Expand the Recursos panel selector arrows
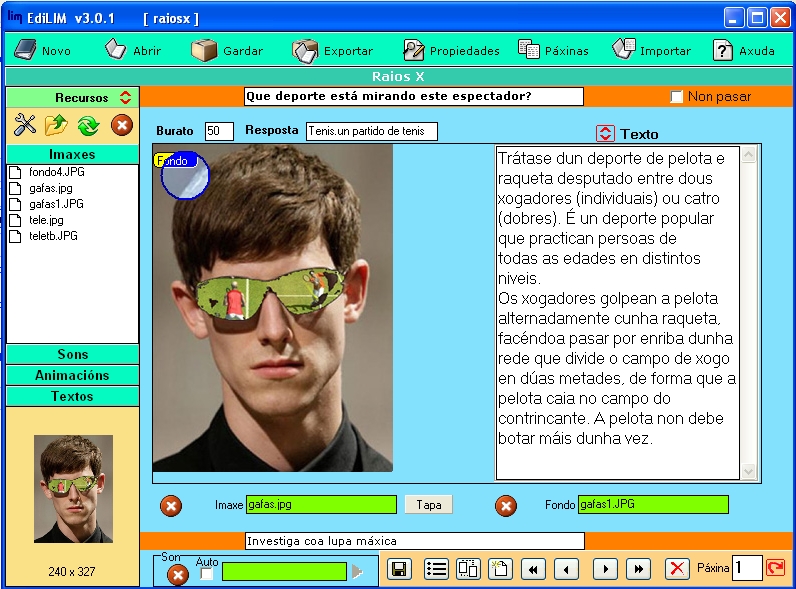Viewport: 796px width, 589px height. (x=125, y=98)
